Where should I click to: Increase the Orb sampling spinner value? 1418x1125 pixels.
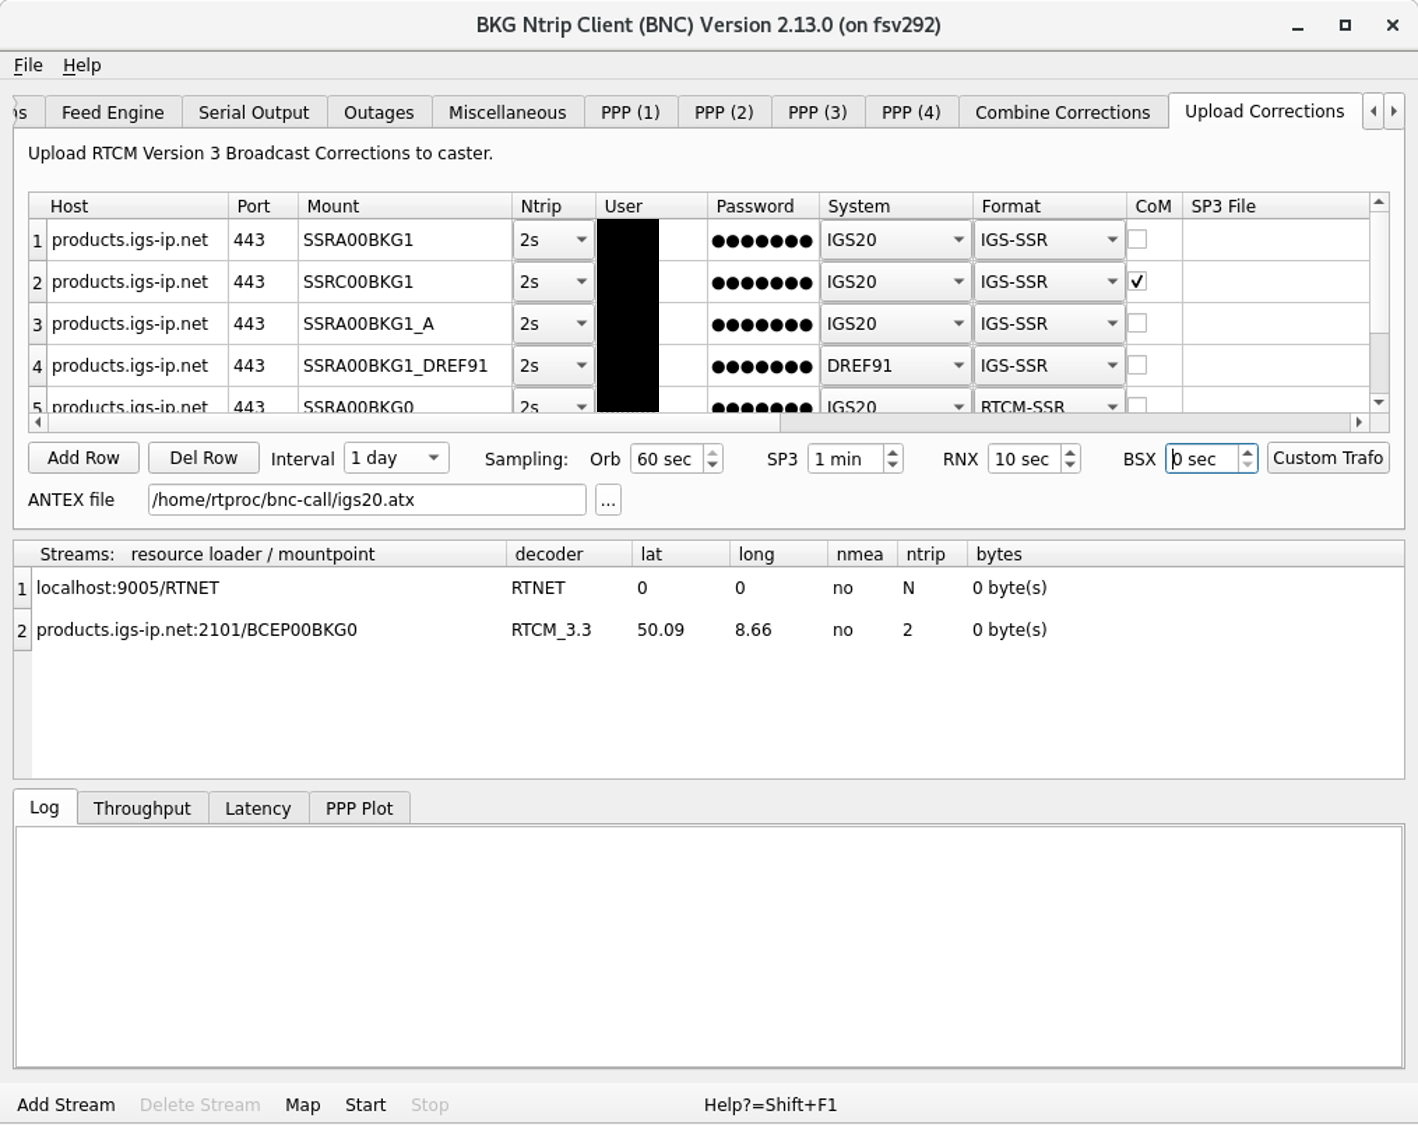[712, 453]
